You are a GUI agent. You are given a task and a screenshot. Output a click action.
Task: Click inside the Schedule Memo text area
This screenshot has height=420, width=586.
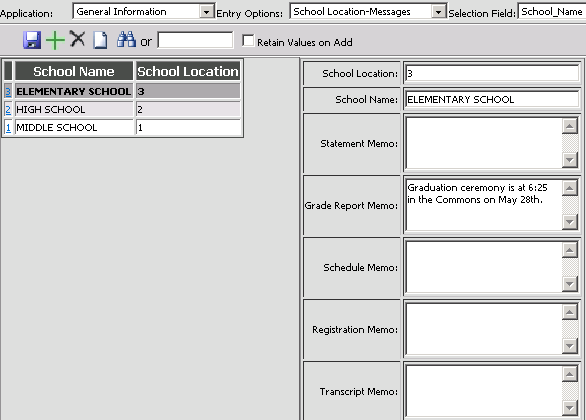pyautogui.click(x=484, y=267)
